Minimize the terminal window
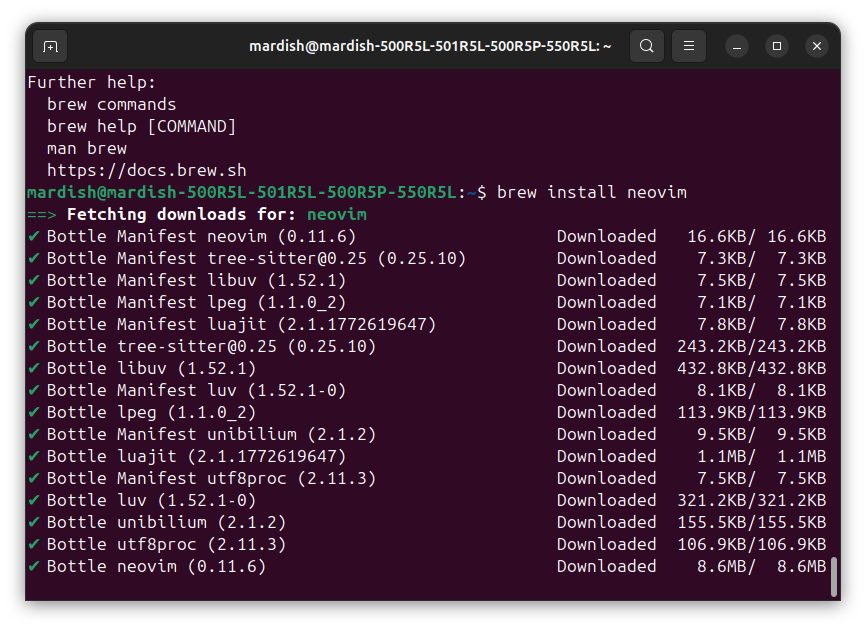The width and height of the screenshot is (866, 629). click(737, 46)
